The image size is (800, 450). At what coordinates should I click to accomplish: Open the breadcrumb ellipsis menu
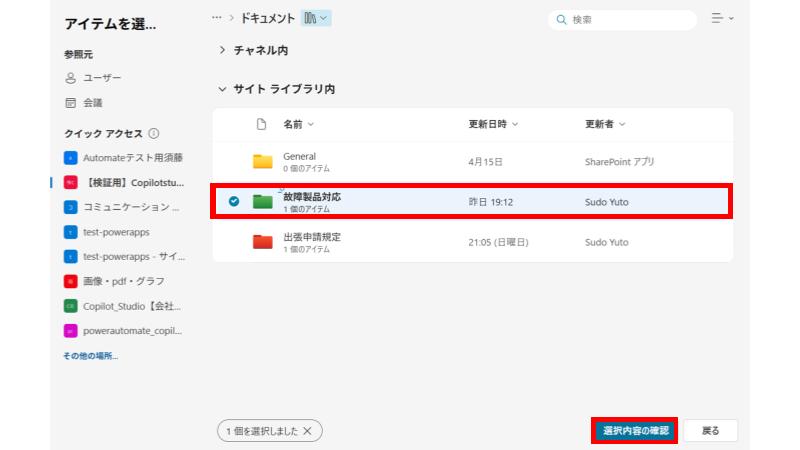click(x=217, y=18)
